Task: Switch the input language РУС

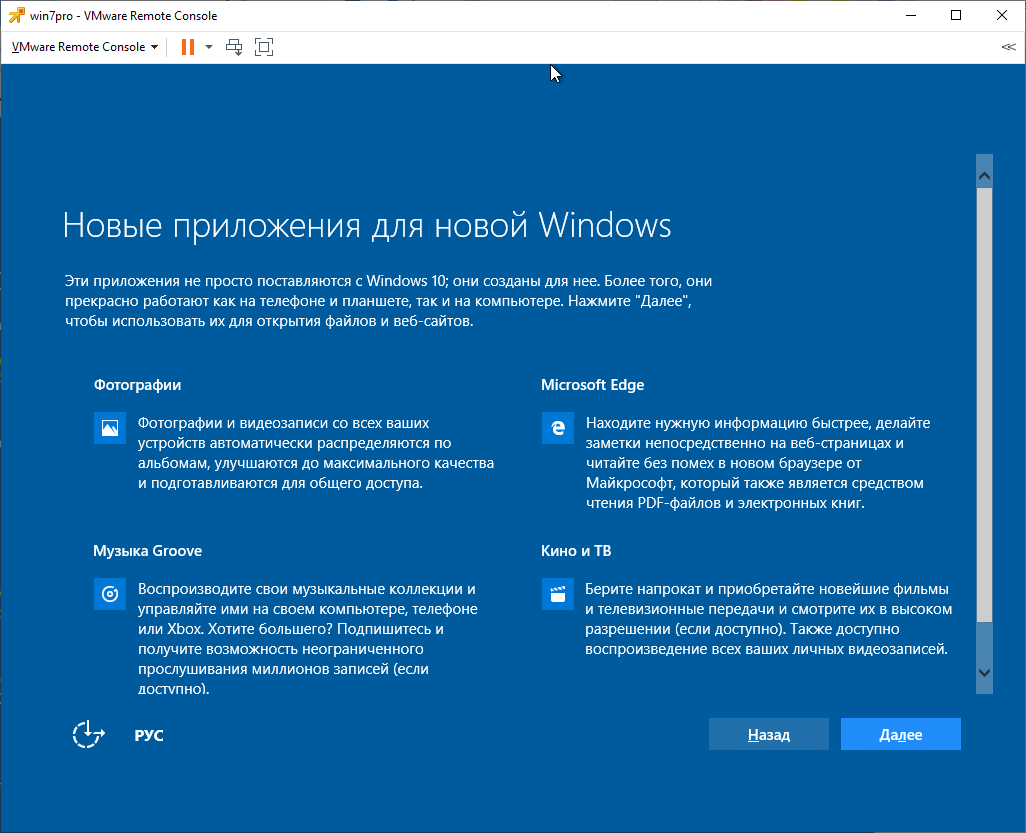Action: coord(149,736)
